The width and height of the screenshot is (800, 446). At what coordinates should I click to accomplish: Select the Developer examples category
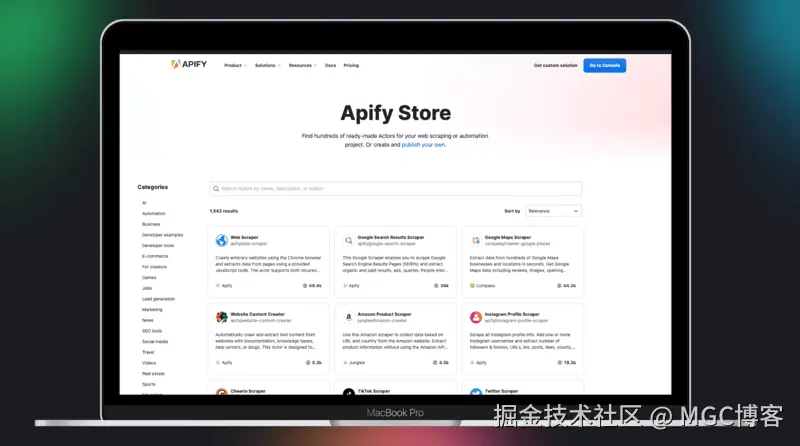(162, 235)
